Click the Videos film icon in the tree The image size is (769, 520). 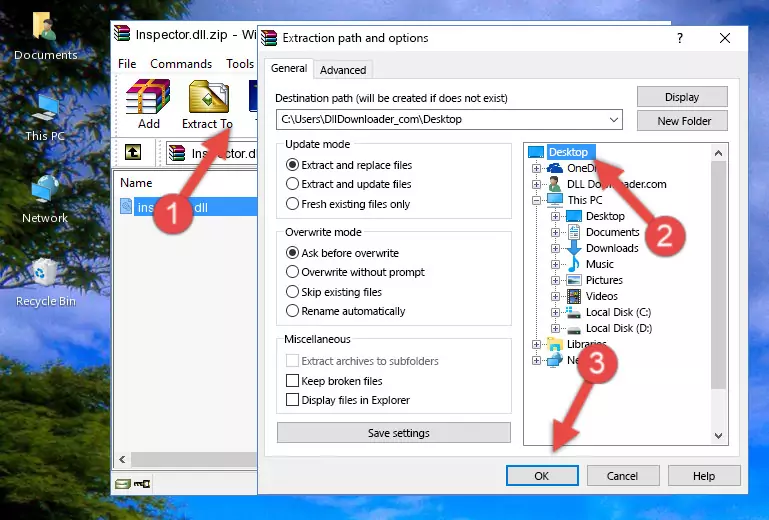click(574, 296)
